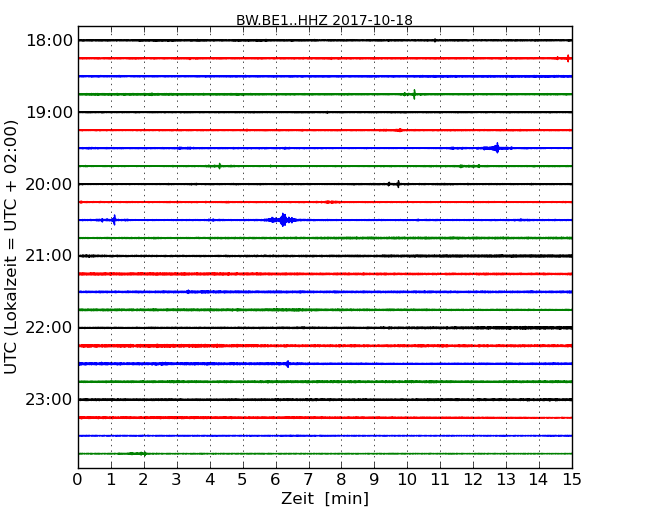Click x-axis tick label 6
650x520 pixels.
coord(275,479)
